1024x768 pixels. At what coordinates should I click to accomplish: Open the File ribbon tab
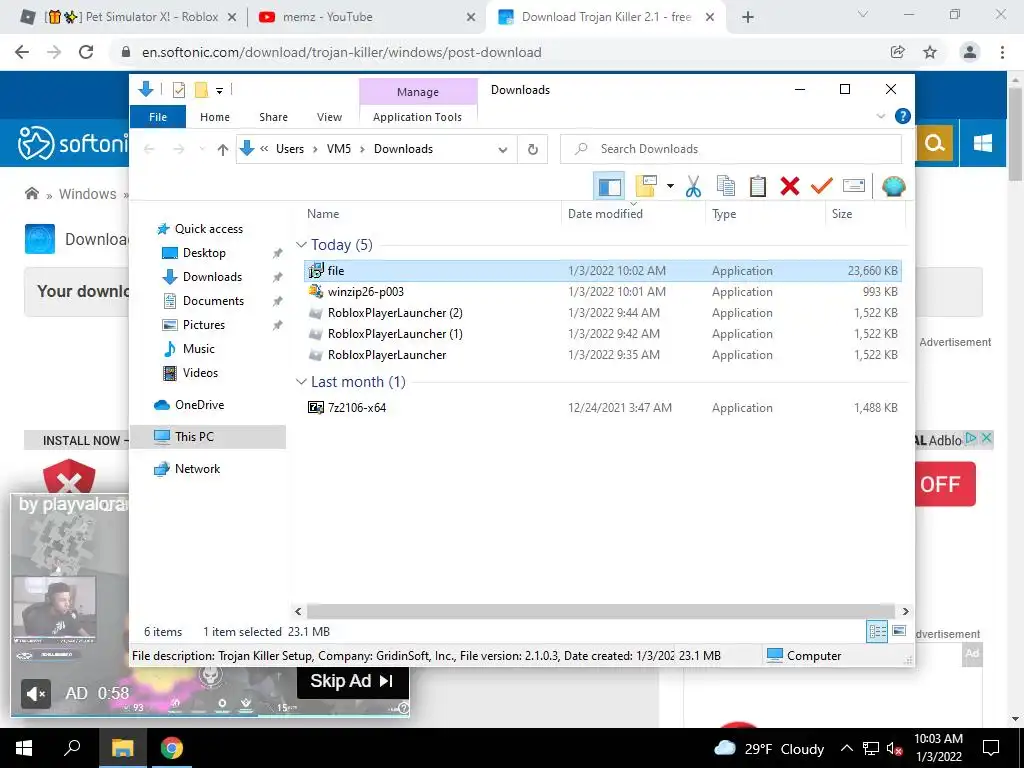pos(158,117)
